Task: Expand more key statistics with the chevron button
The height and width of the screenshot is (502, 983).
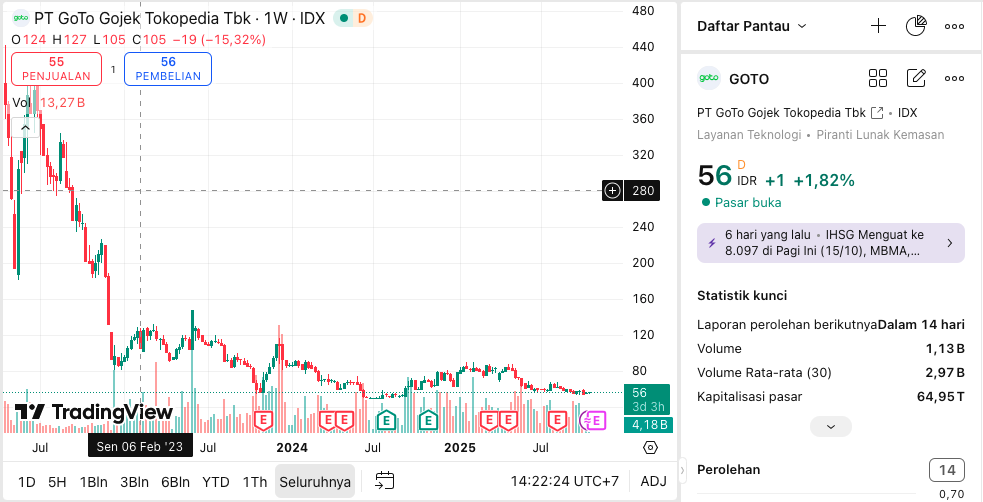Action: tap(831, 426)
